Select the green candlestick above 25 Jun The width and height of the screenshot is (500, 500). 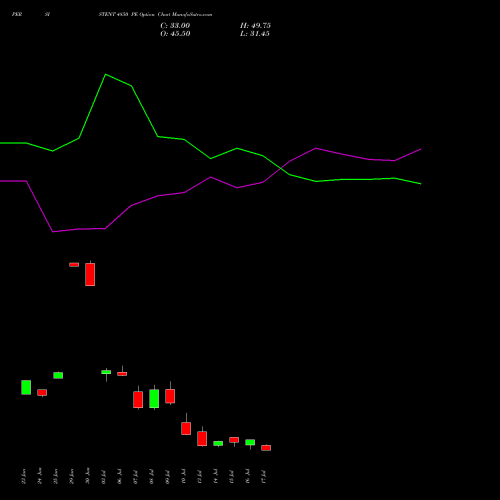[x=58, y=375]
